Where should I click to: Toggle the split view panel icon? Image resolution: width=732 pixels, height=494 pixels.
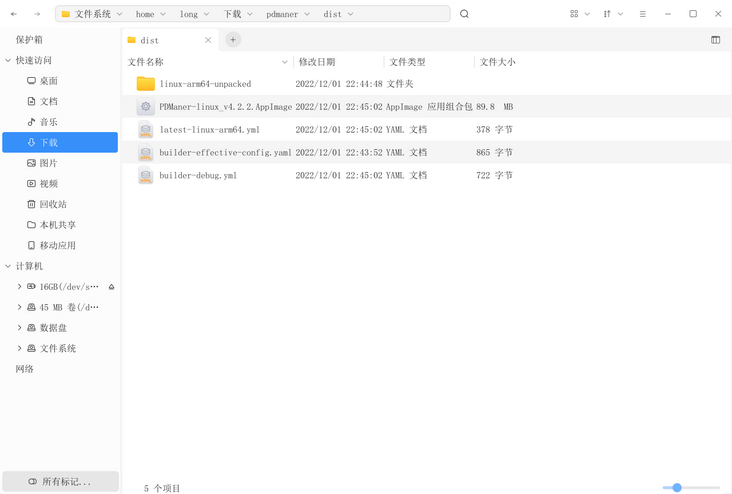click(x=715, y=40)
